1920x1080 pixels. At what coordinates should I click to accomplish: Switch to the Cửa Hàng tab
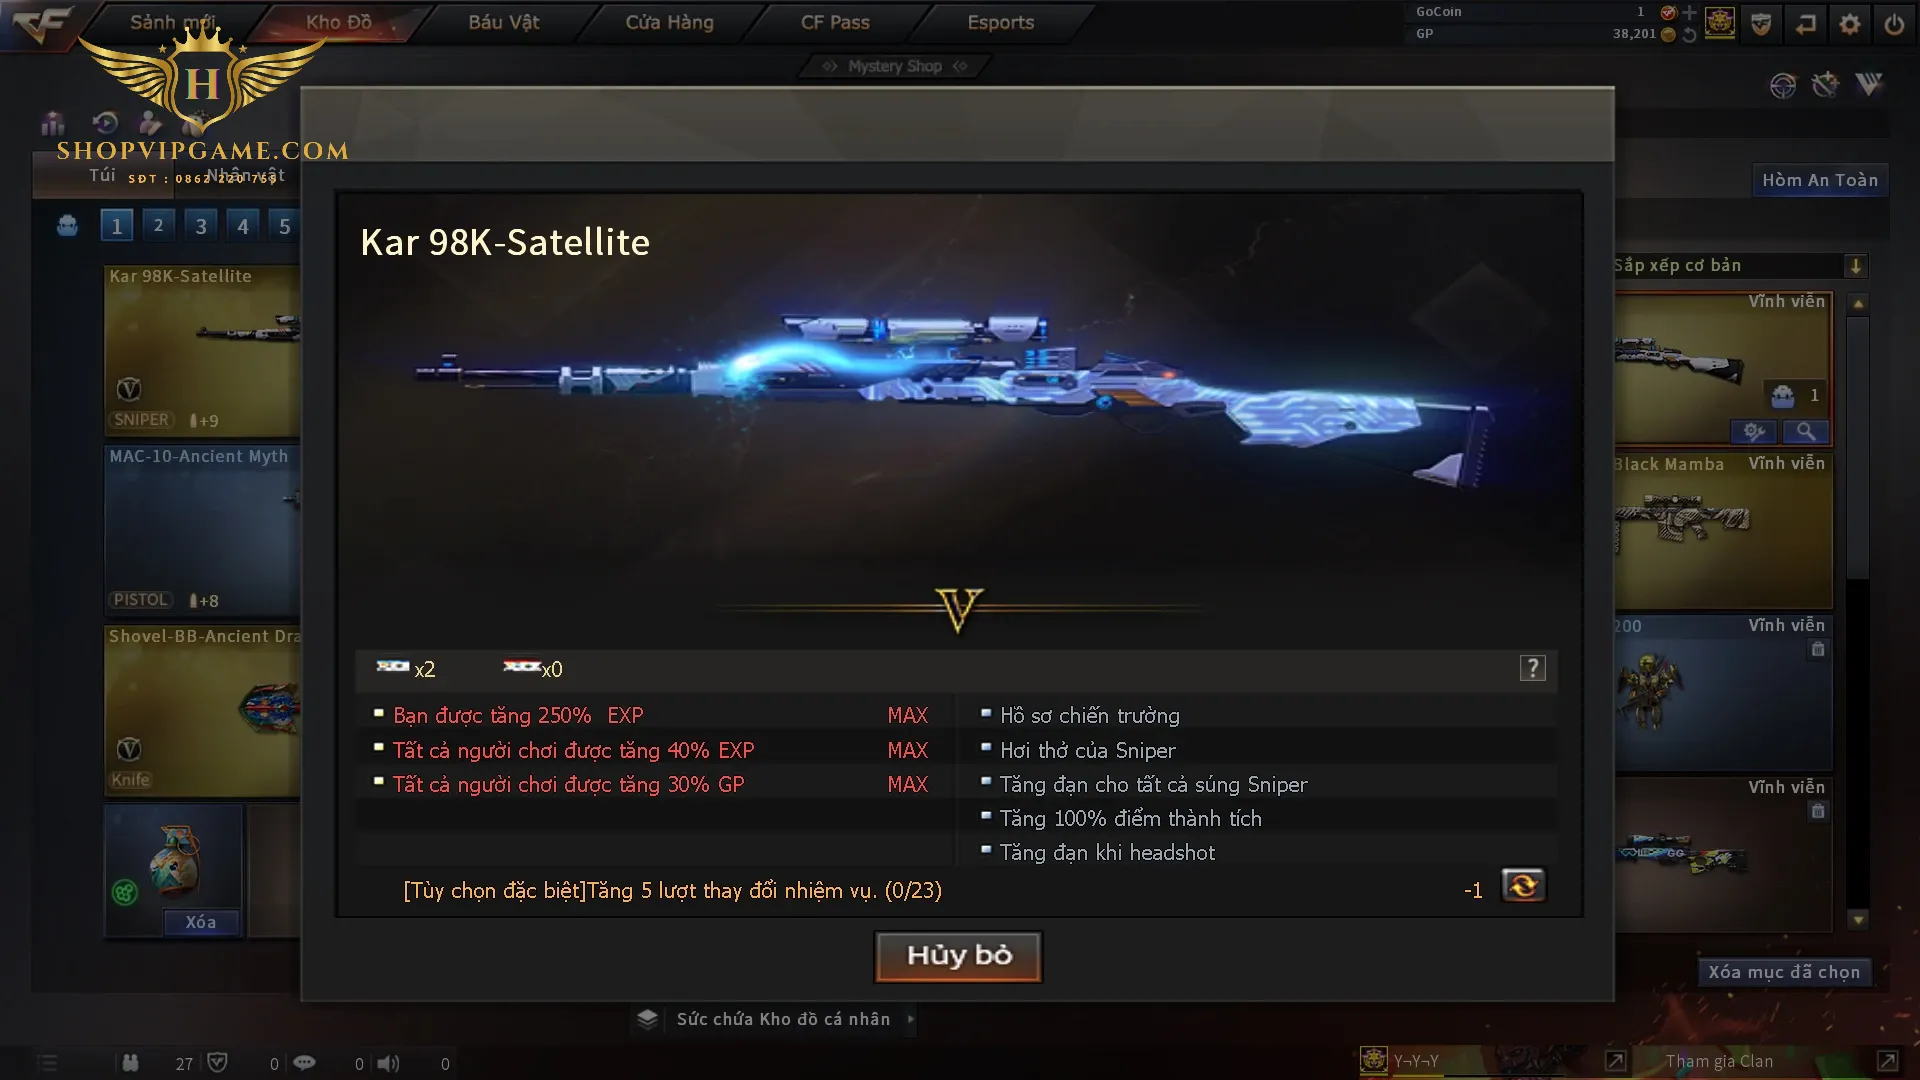669,22
